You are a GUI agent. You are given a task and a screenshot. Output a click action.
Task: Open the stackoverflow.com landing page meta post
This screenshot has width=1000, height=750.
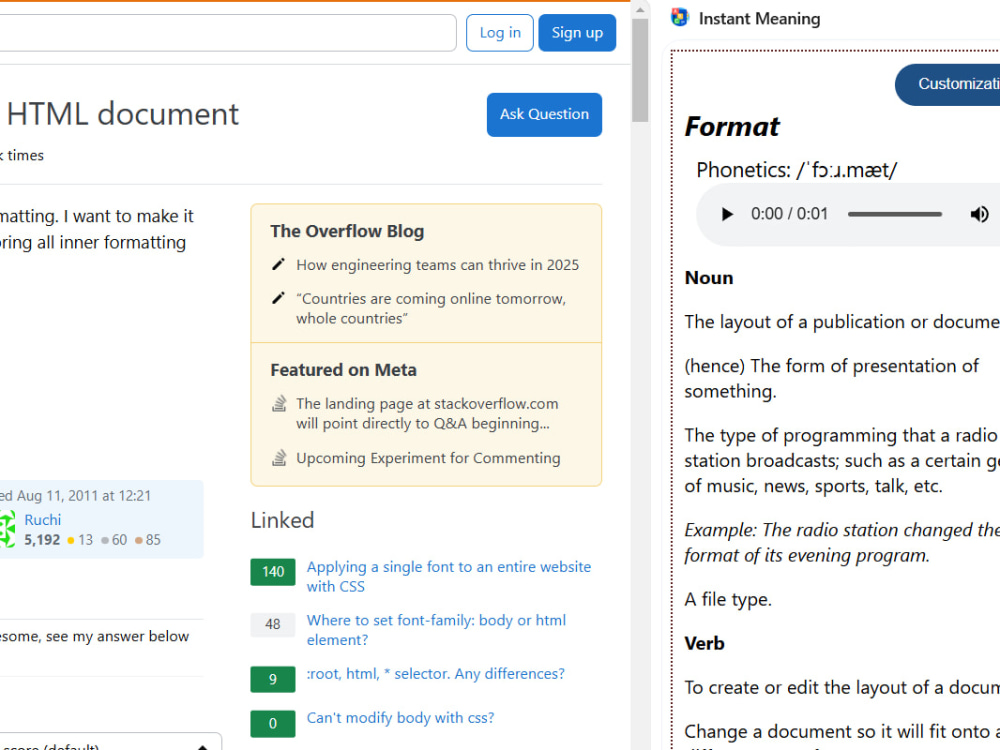(x=427, y=413)
